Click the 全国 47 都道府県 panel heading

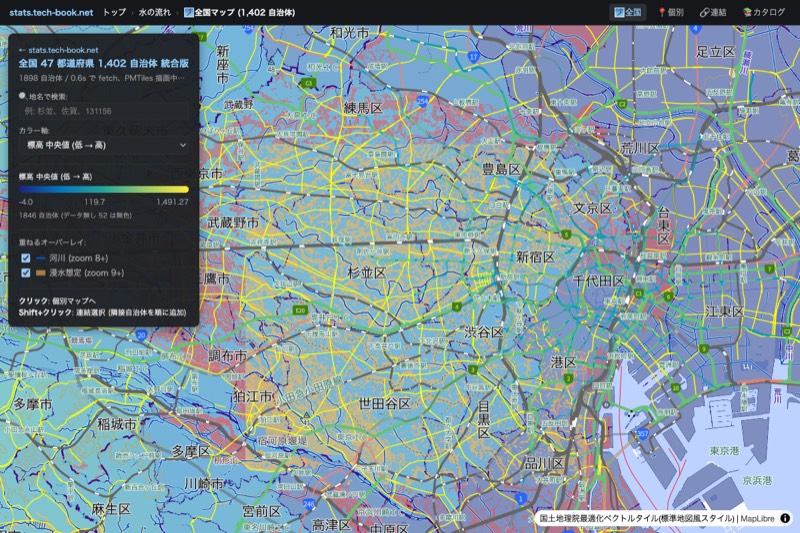pos(104,63)
